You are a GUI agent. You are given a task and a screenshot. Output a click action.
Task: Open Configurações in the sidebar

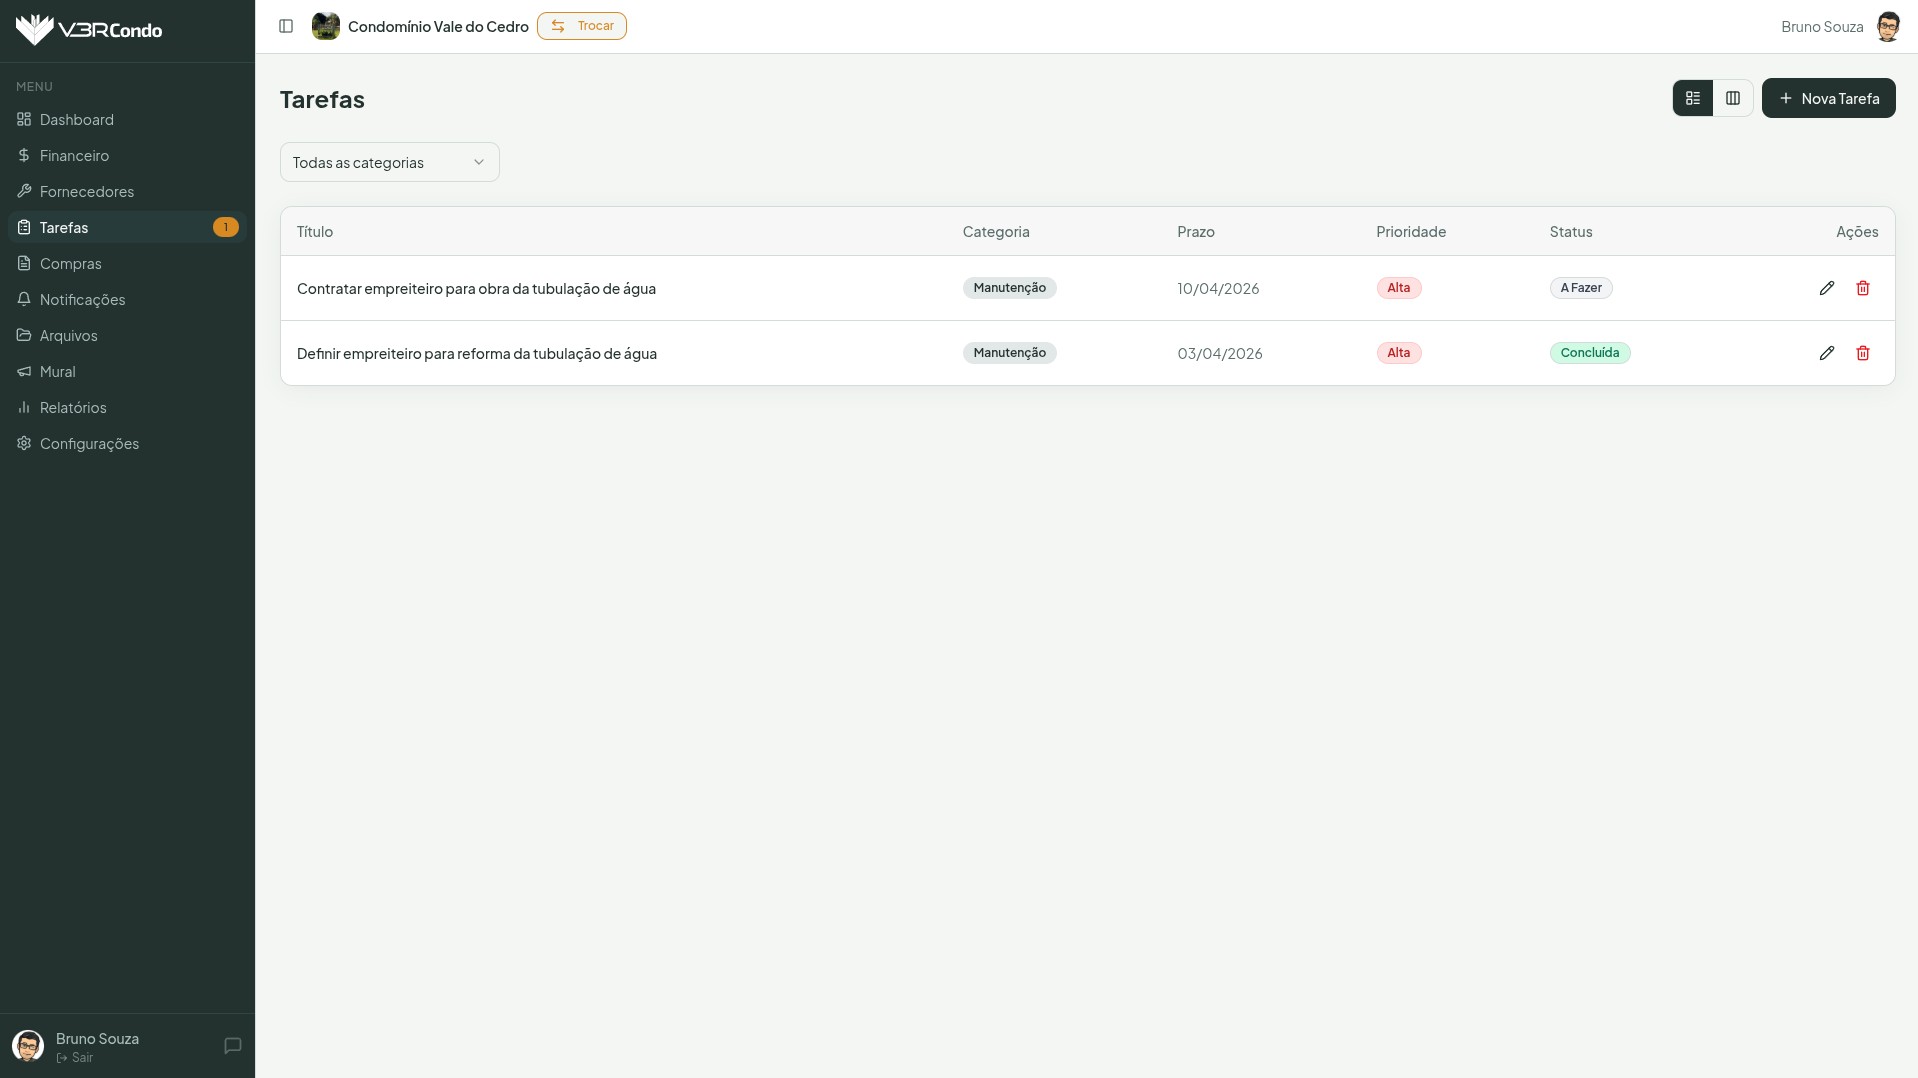(89, 444)
